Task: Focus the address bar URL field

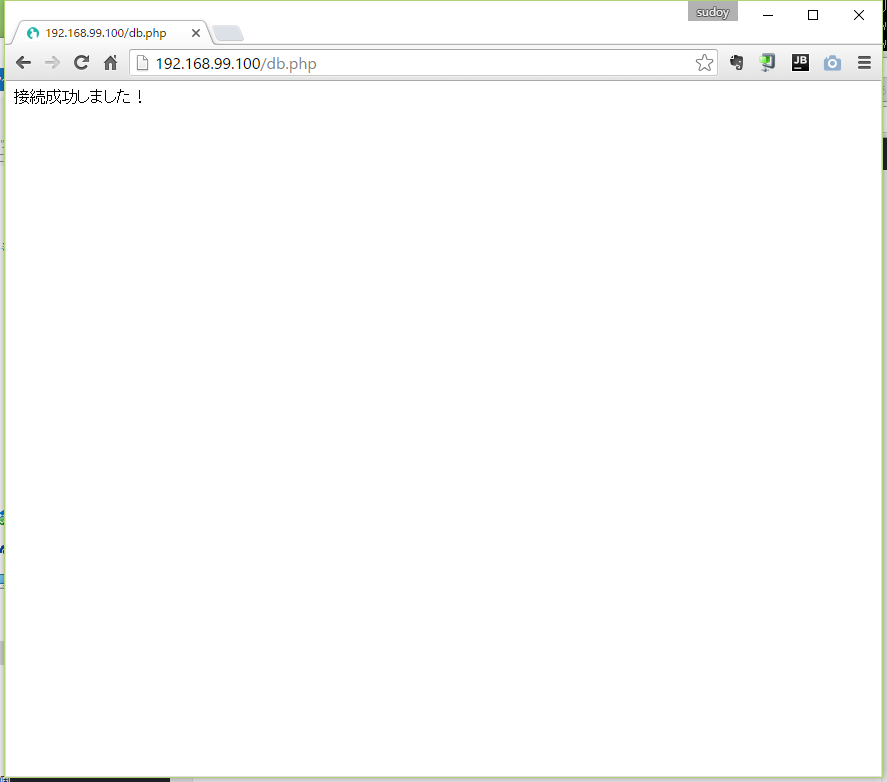Action: click(x=420, y=63)
